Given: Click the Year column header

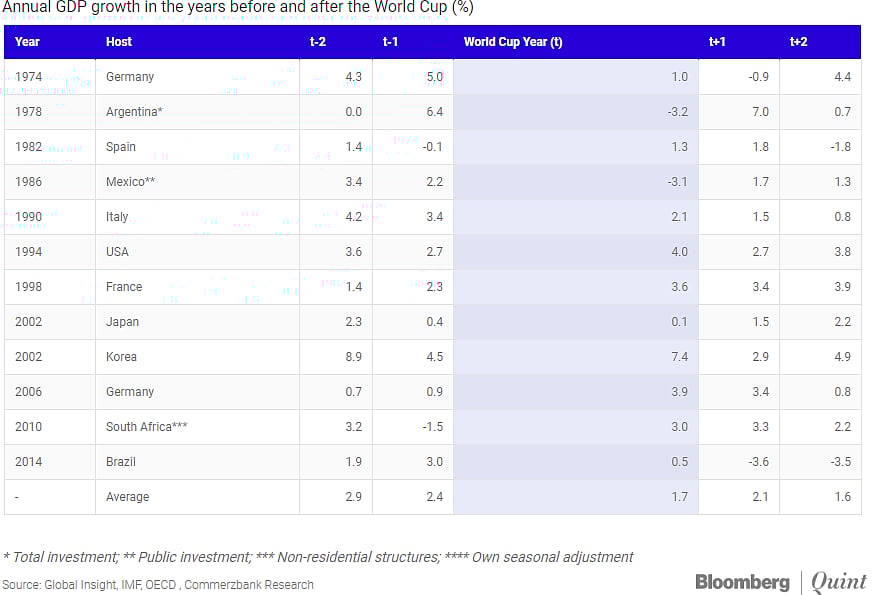Looking at the screenshot, I should pos(28,42).
